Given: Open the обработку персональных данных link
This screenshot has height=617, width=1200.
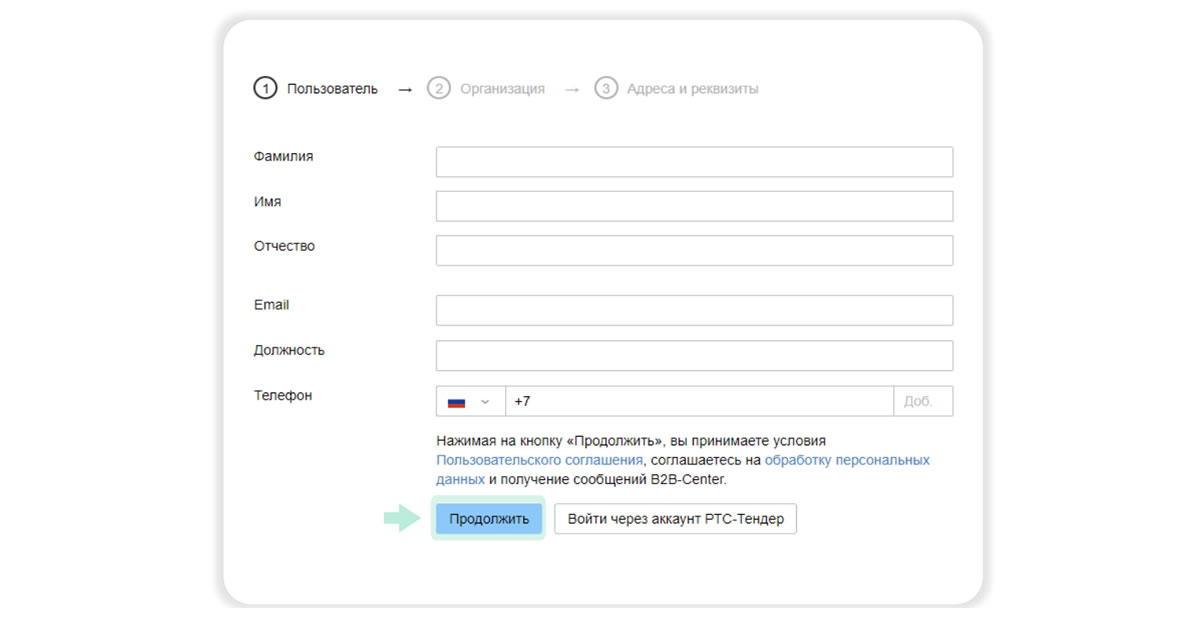Looking at the screenshot, I should point(846,460).
